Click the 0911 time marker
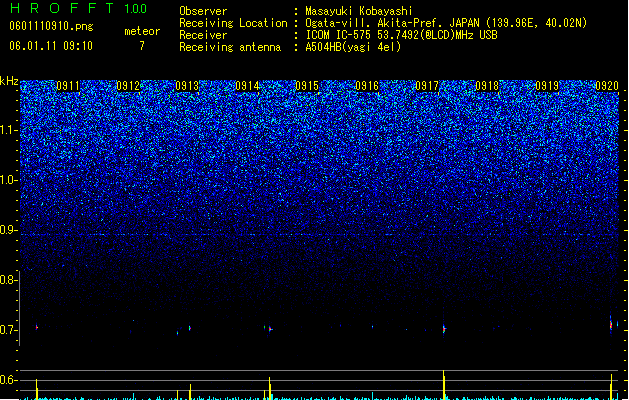This screenshot has height=400, width=629. point(68,86)
